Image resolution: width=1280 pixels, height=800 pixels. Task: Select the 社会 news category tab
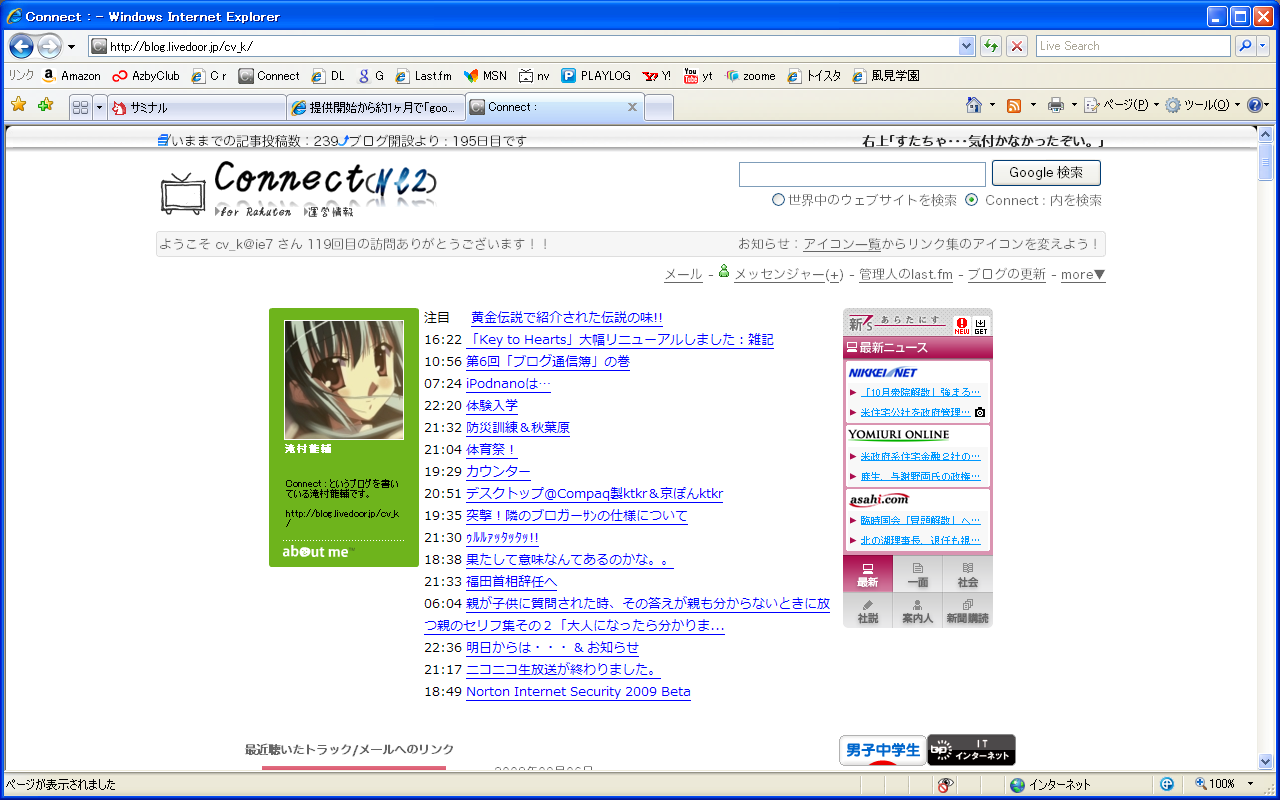click(x=968, y=574)
